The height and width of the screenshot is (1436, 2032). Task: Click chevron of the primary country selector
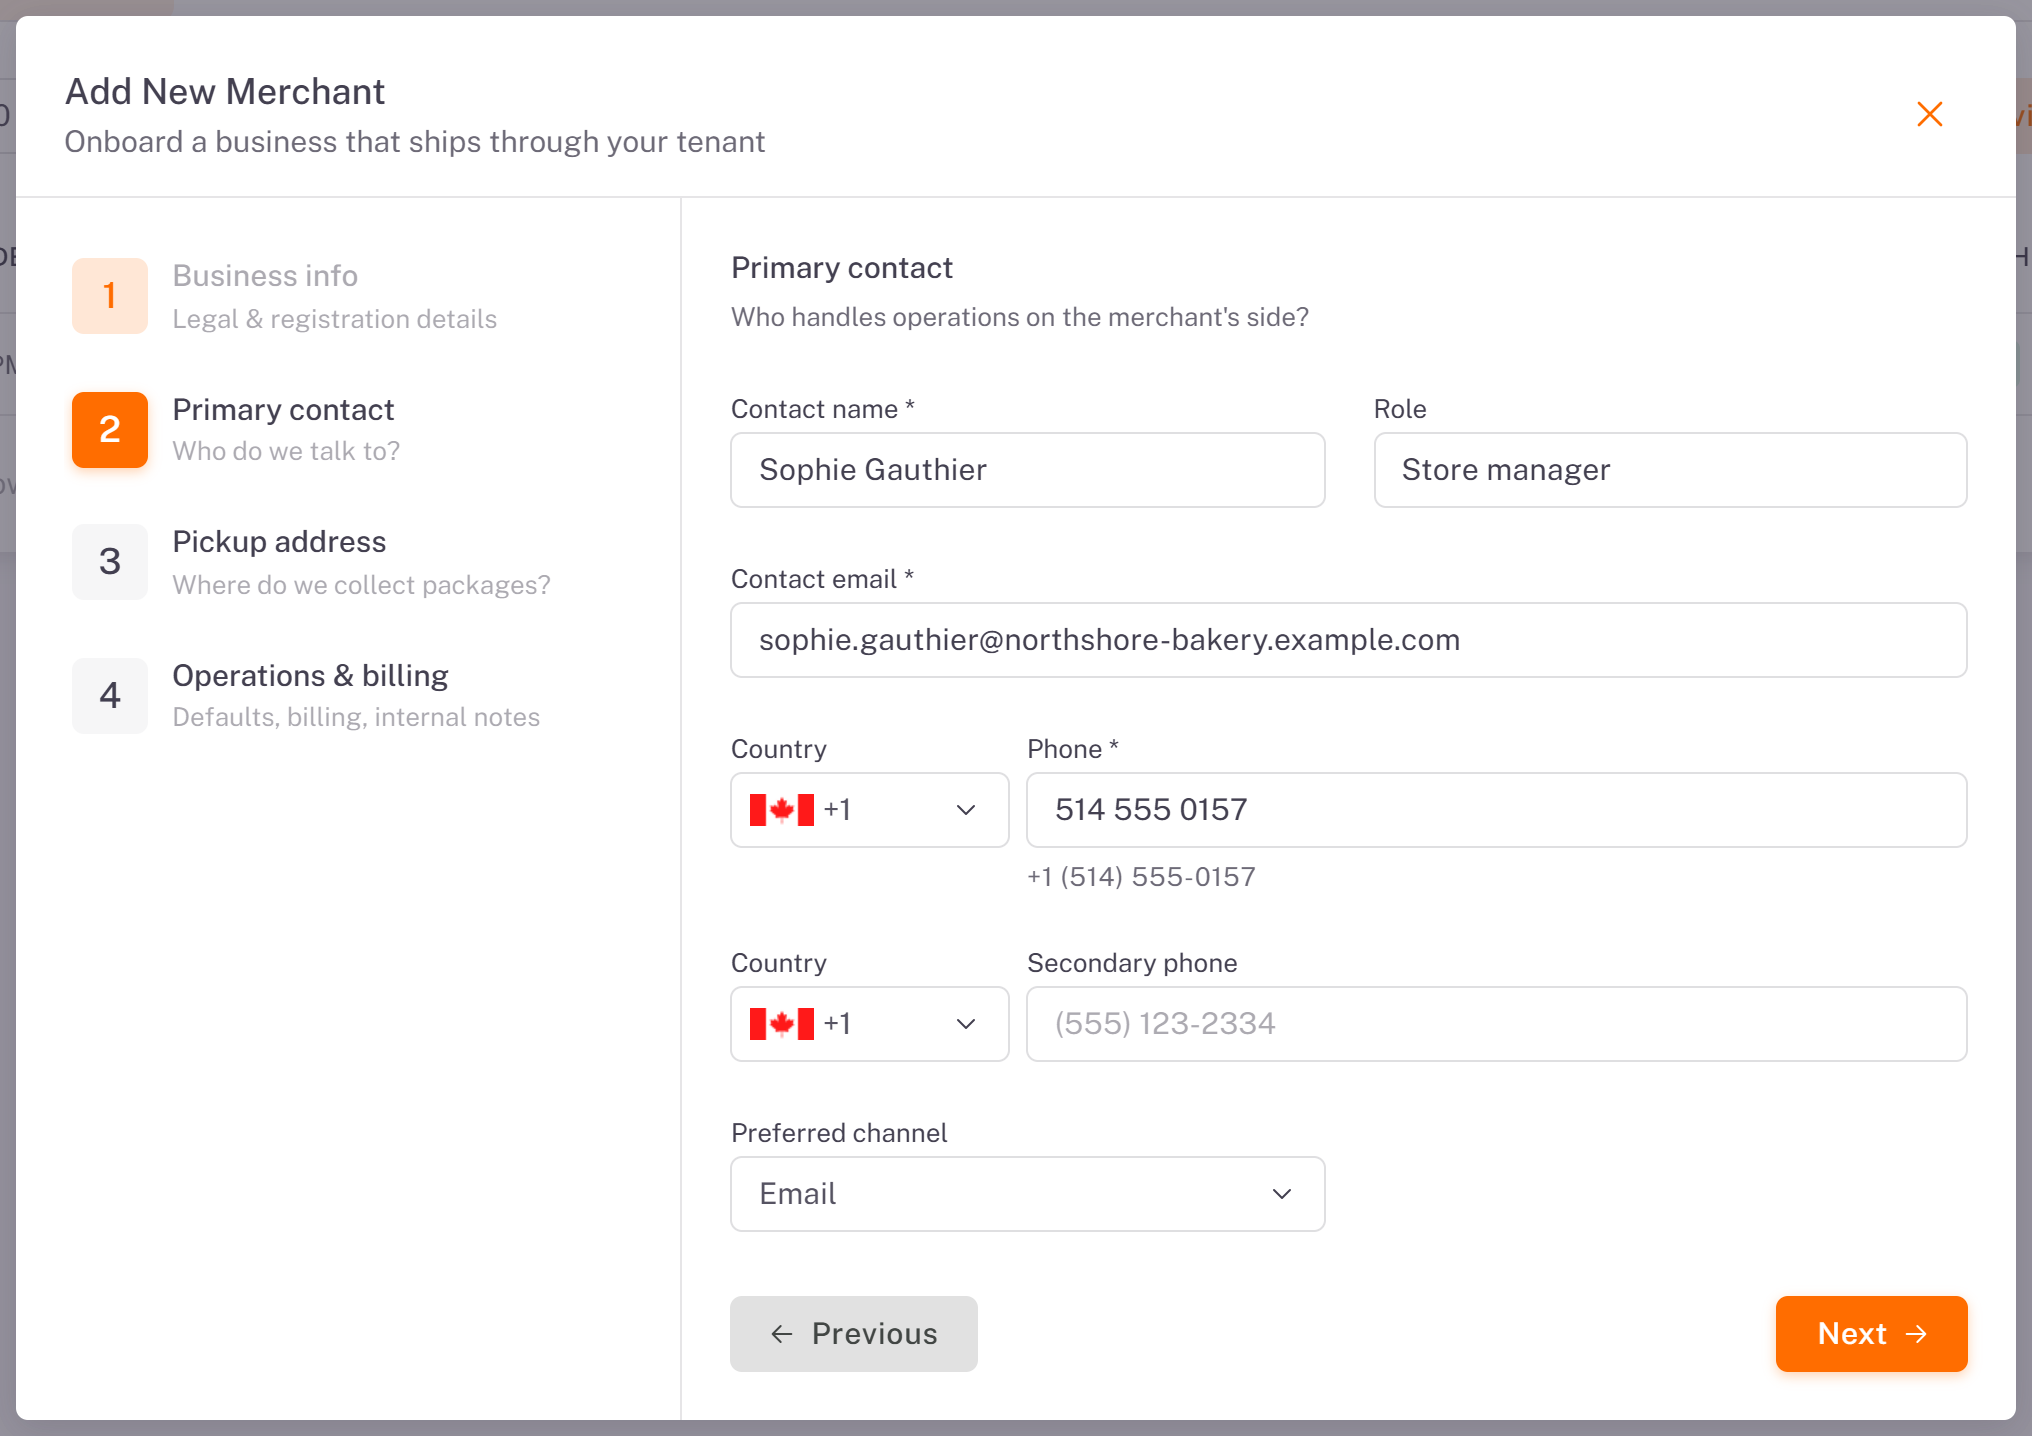(x=966, y=810)
